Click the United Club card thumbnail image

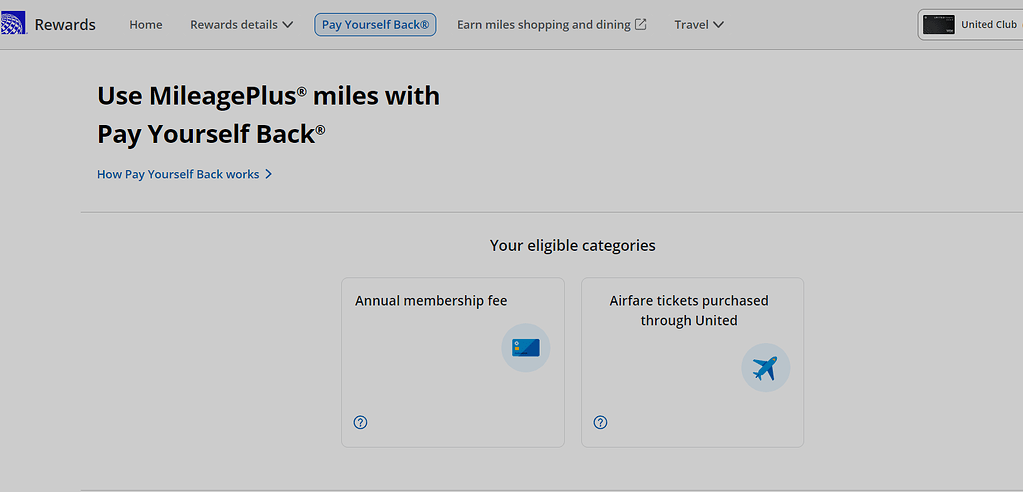click(x=939, y=25)
